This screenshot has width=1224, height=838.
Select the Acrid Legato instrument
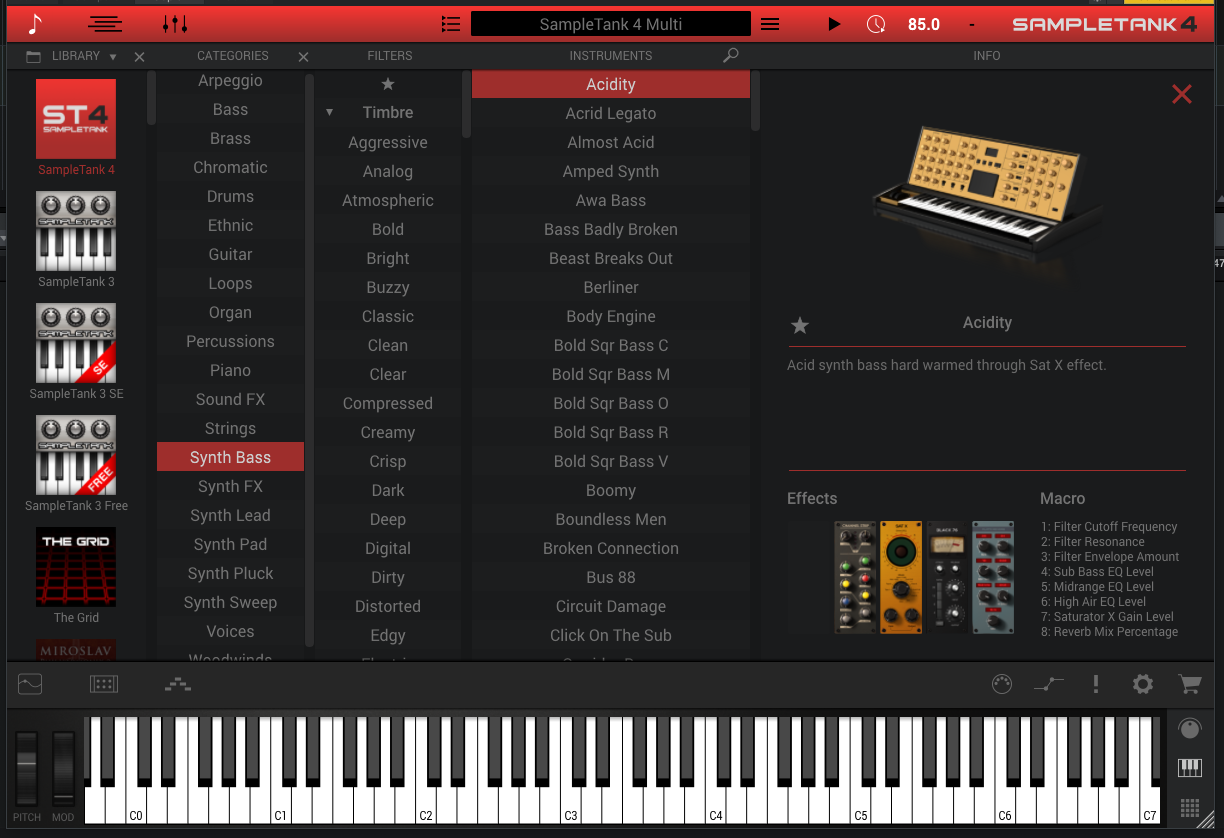point(611,113)
